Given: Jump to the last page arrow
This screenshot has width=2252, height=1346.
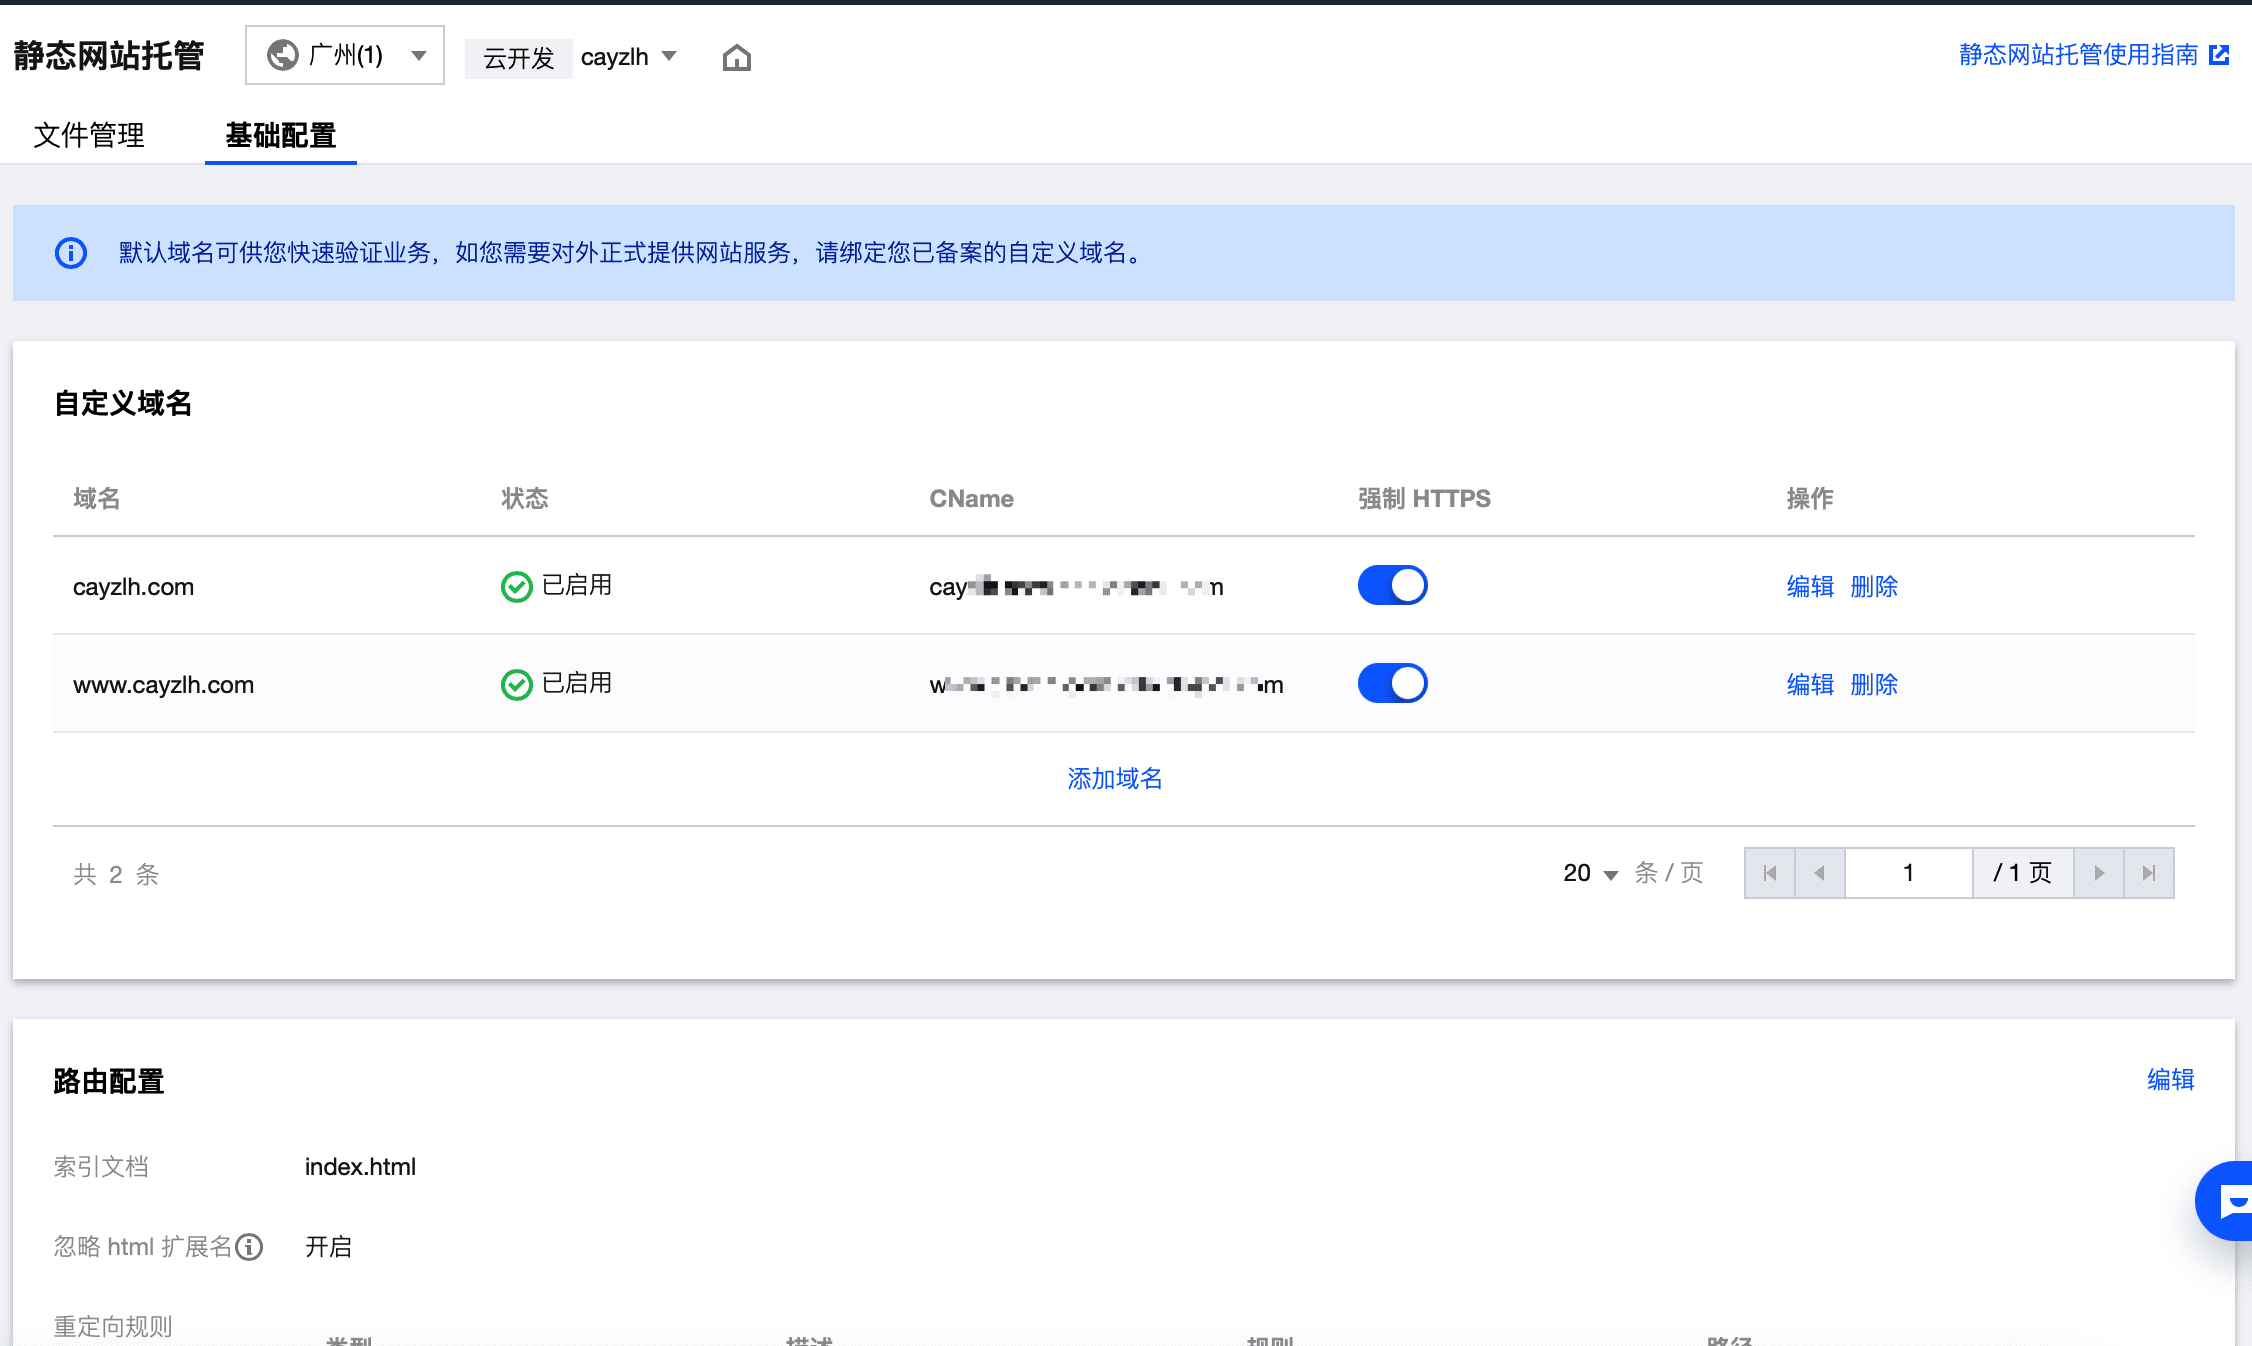Looking at the screenshot, I should pyautogui.click(x=2148, y=873).
